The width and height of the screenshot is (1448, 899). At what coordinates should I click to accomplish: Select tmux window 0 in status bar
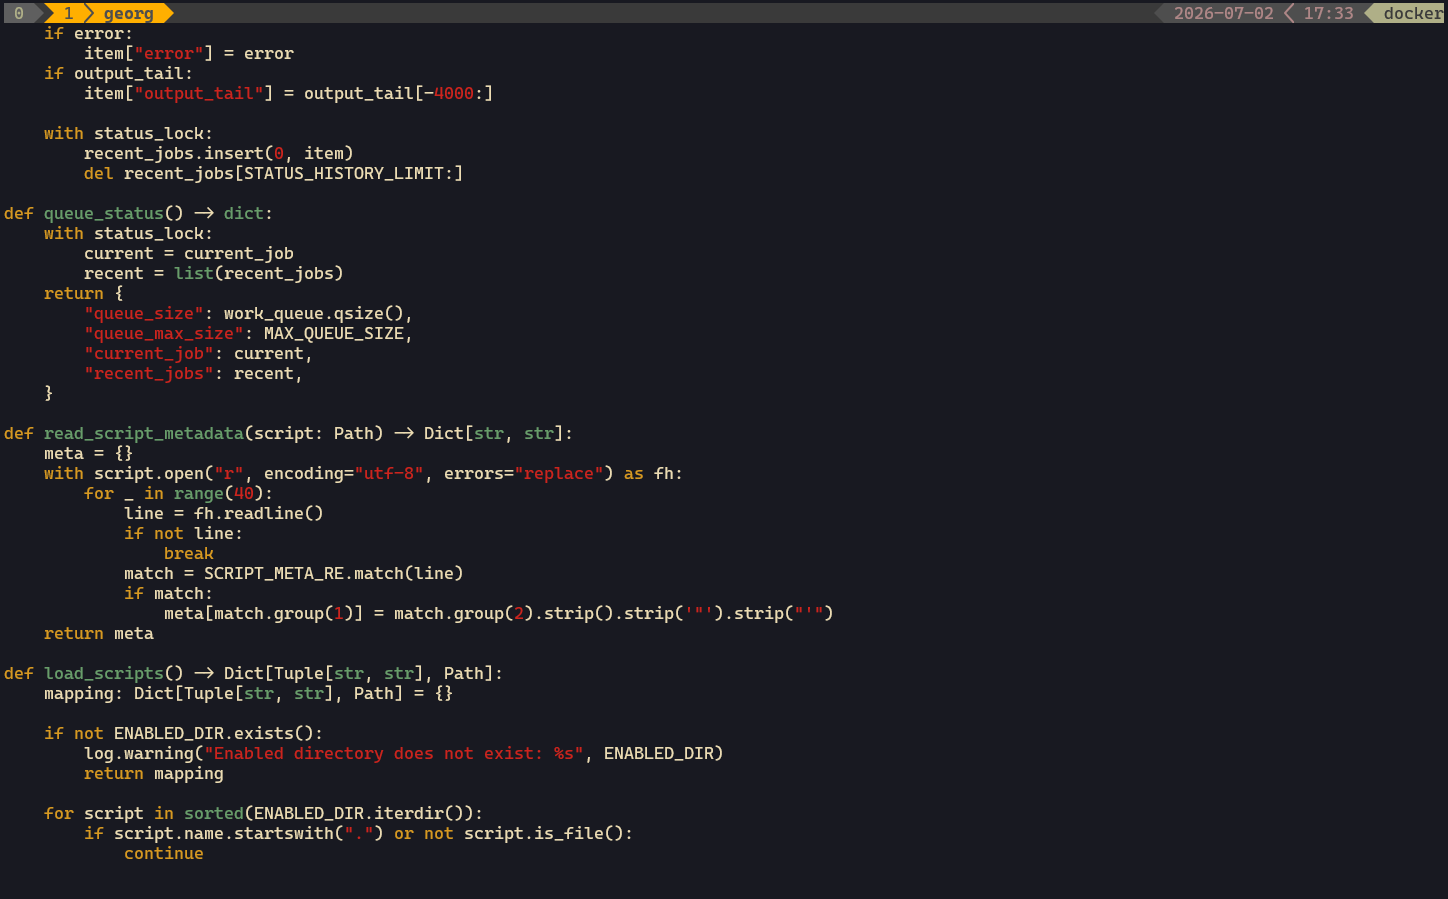[18, 13]
